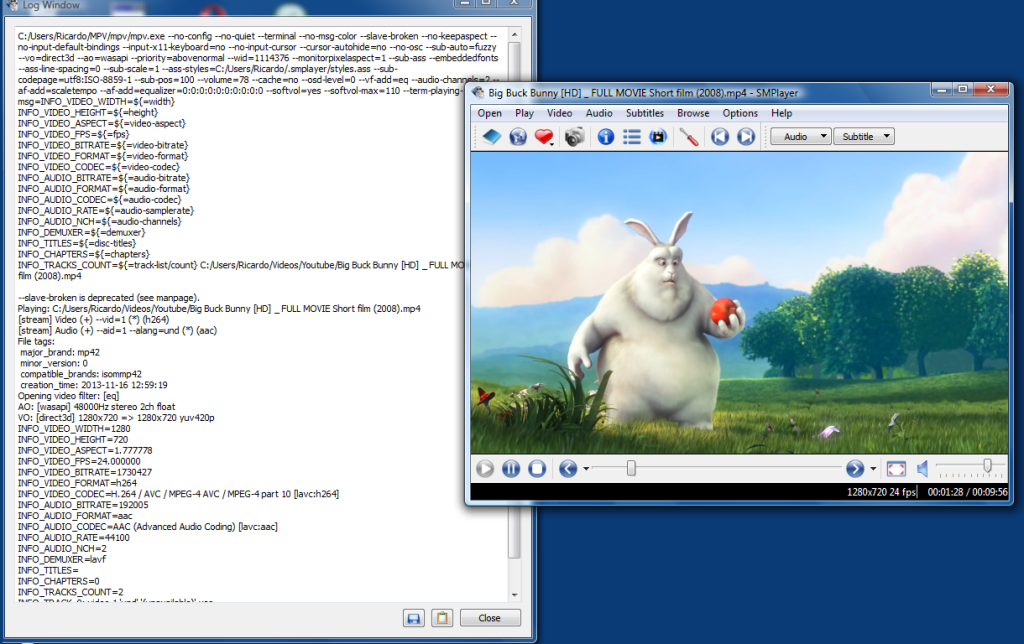Viewport: 1024px width, 644px height.
Task: Open the Play menu
Action: tap(524, 113)
